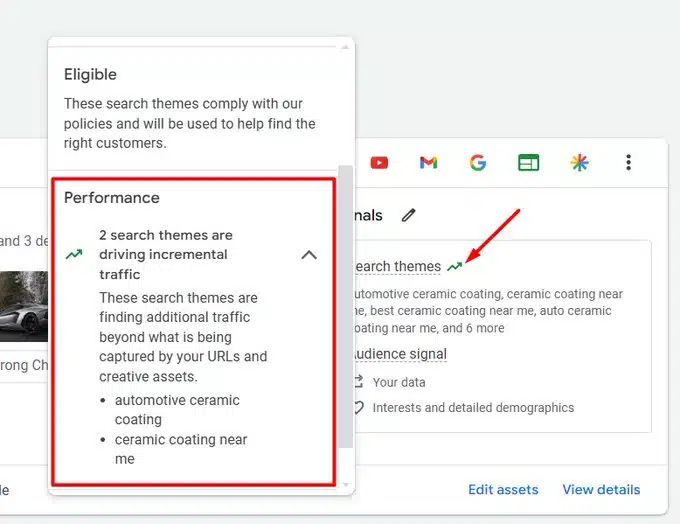Click the multicolor Discover asterisk icon
The width and height of the screenshot is (680, 524).
click(x=579, y=163)
